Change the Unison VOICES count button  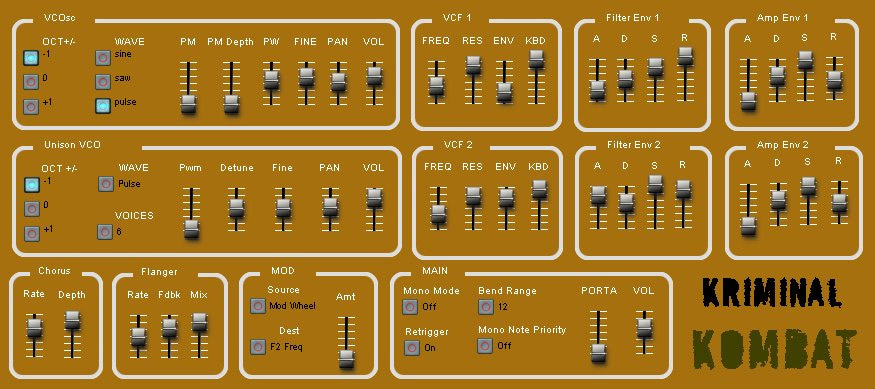coord(105,232)
